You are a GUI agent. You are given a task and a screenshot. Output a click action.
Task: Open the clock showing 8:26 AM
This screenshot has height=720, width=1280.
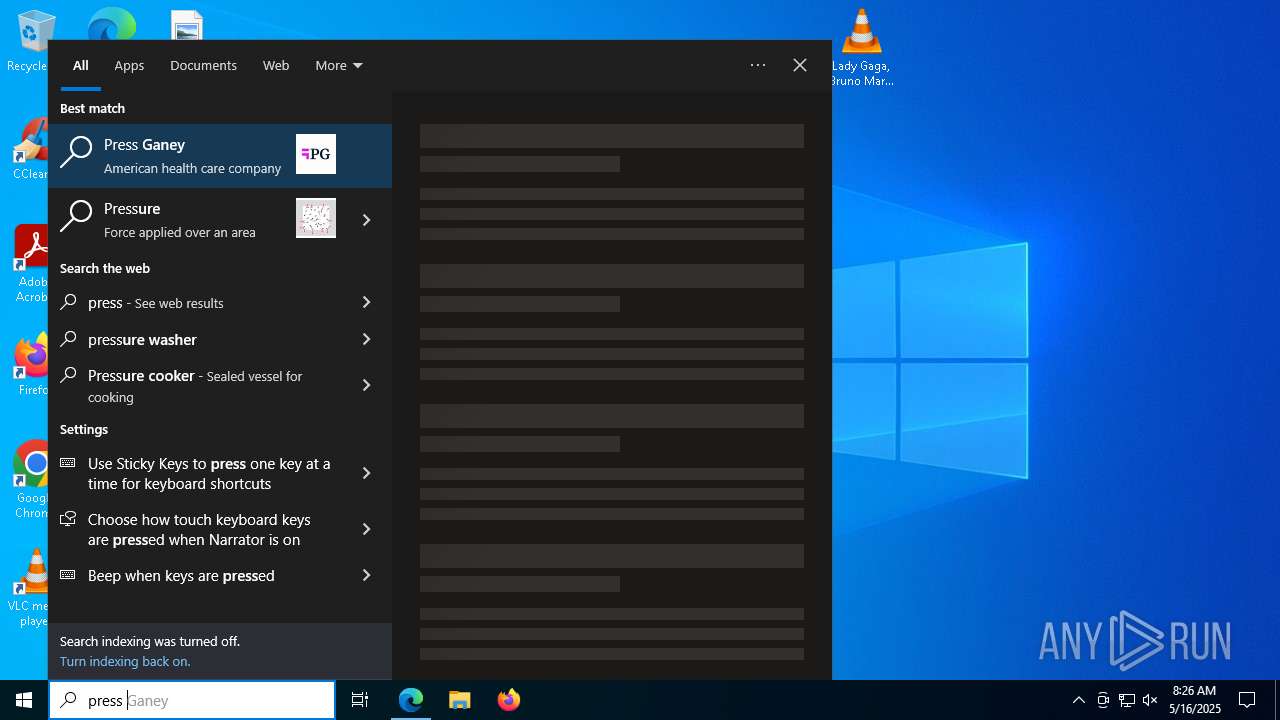click(x=1194, y=700)
